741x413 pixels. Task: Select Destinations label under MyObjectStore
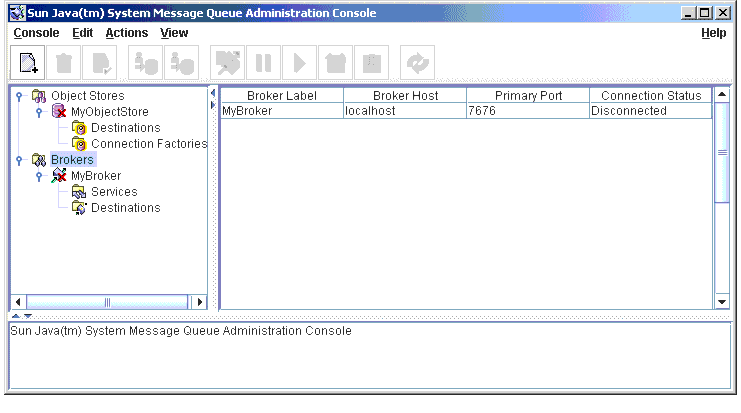pyautogui.click(x=126, y=128)
